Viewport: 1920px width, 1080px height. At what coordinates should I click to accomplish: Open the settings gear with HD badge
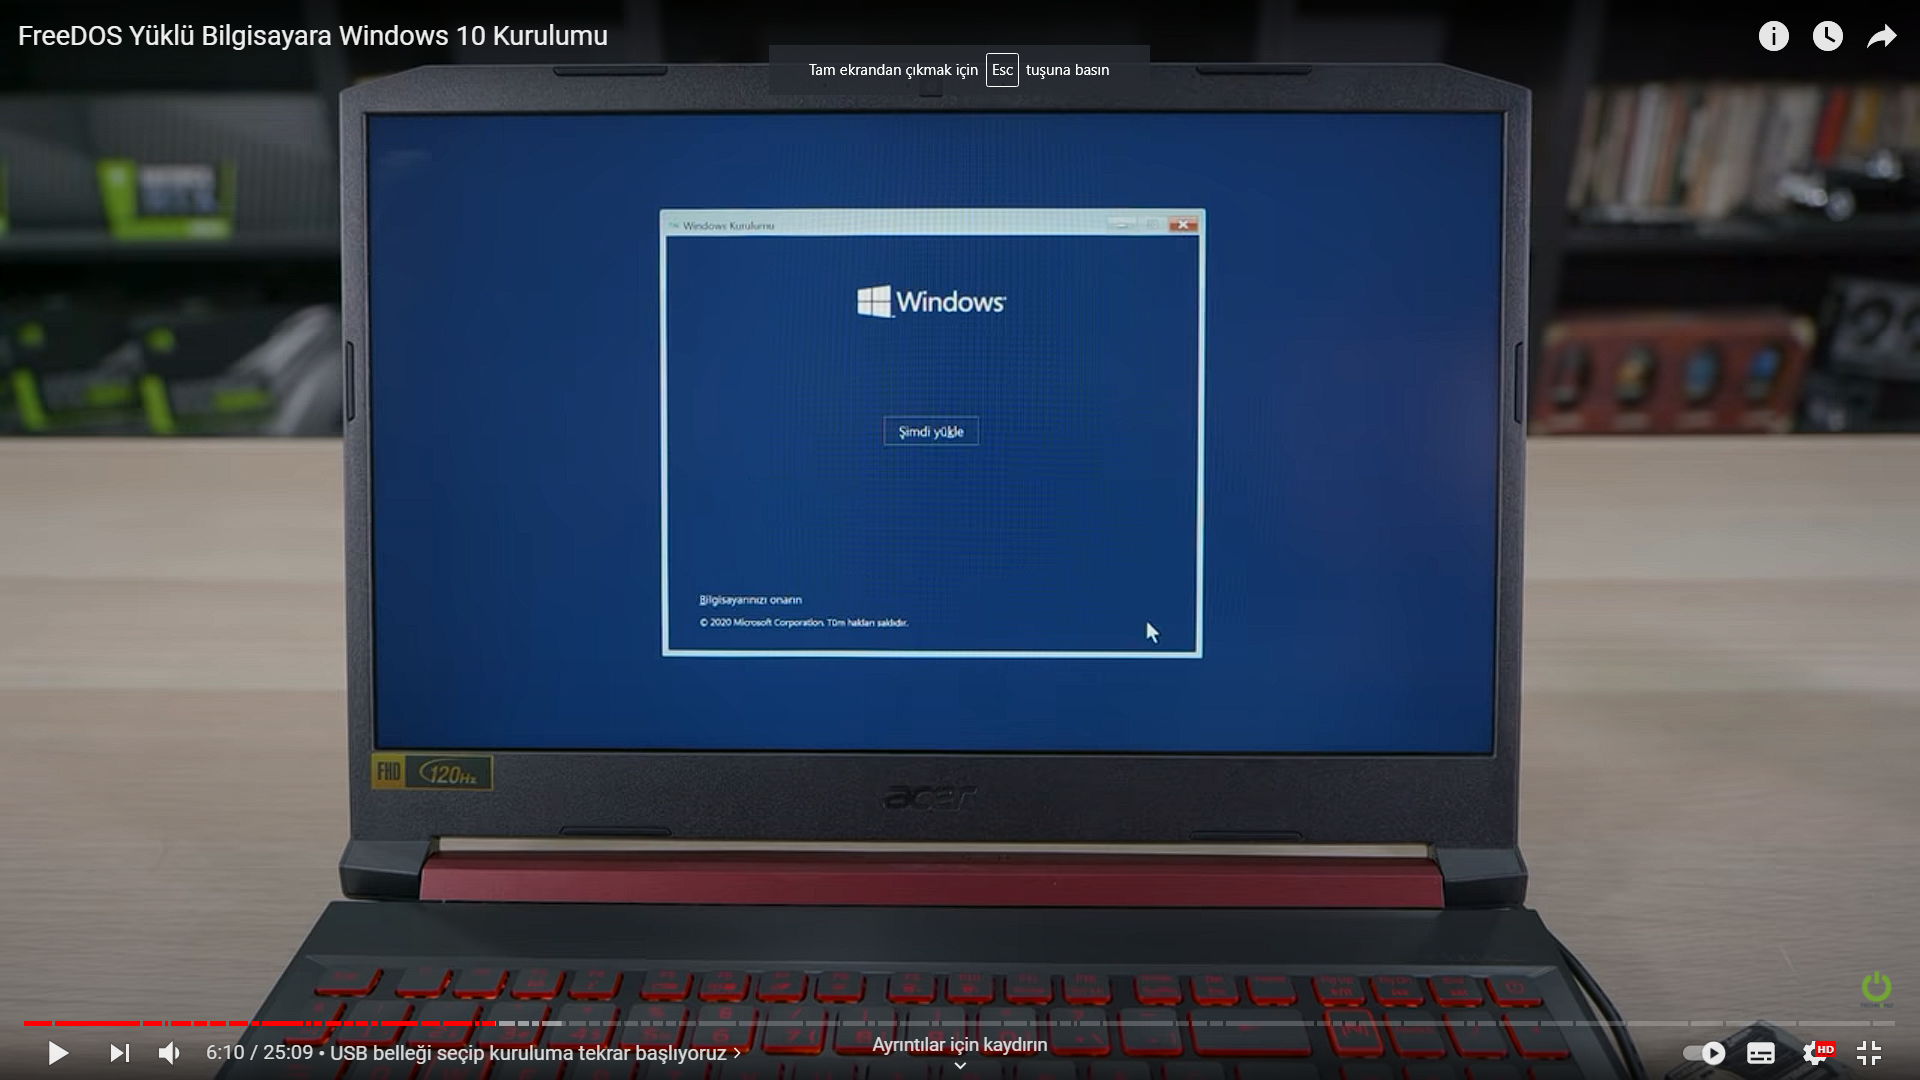(x=1816, y=1053)
